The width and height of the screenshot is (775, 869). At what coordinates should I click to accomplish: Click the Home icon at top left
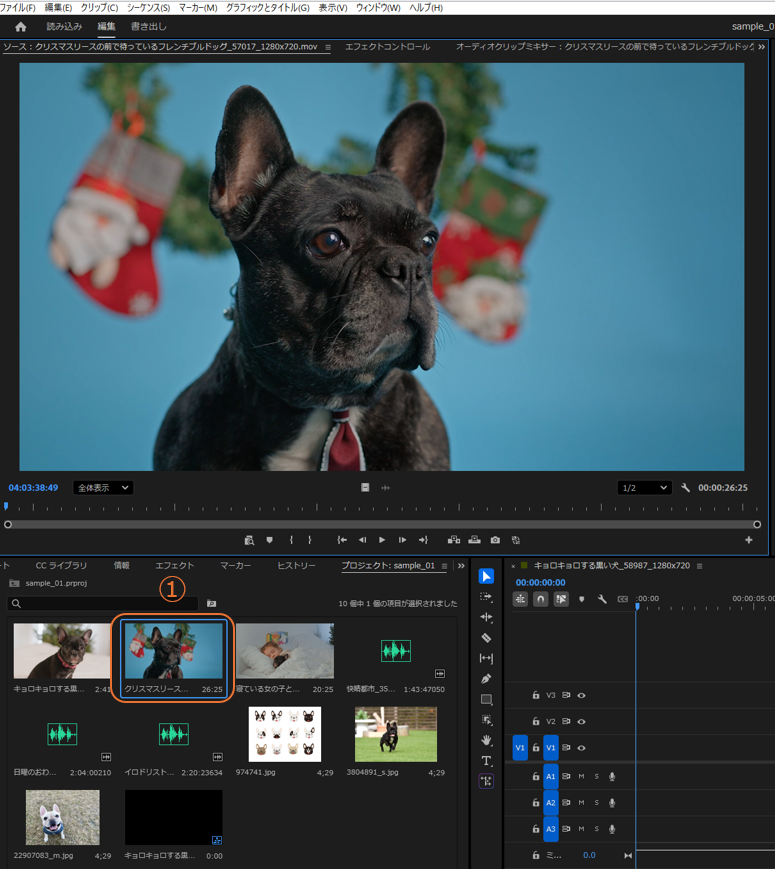[x=21, y=27]
